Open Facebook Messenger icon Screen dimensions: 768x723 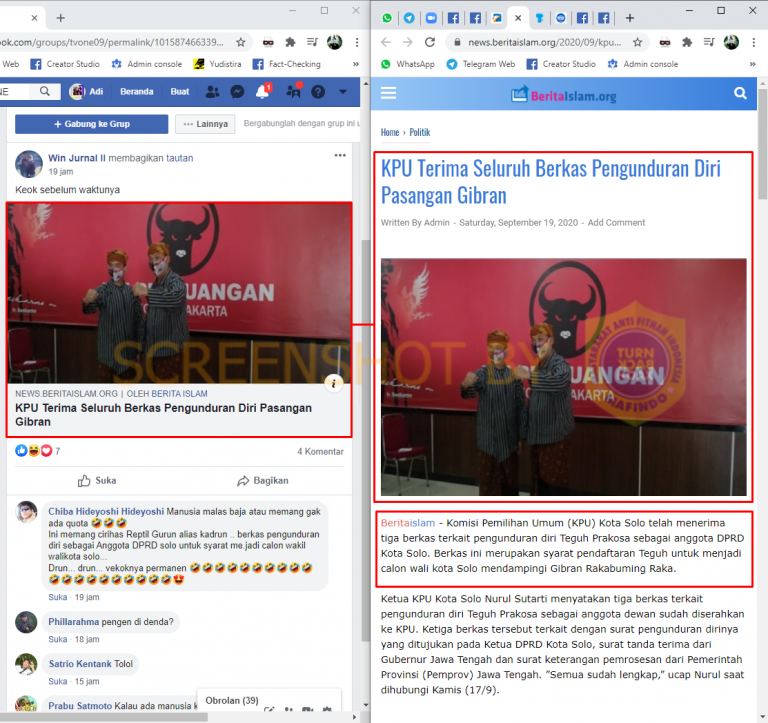tap(238, 92)
